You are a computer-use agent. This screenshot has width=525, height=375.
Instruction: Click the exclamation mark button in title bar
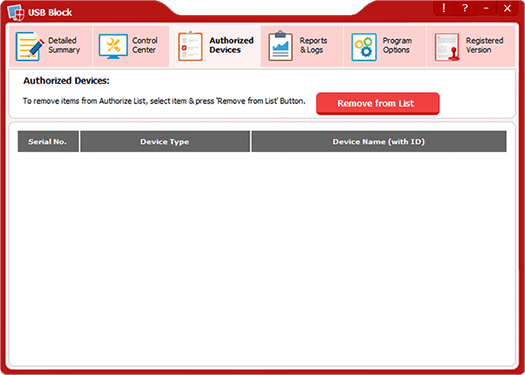pos(444,9)
